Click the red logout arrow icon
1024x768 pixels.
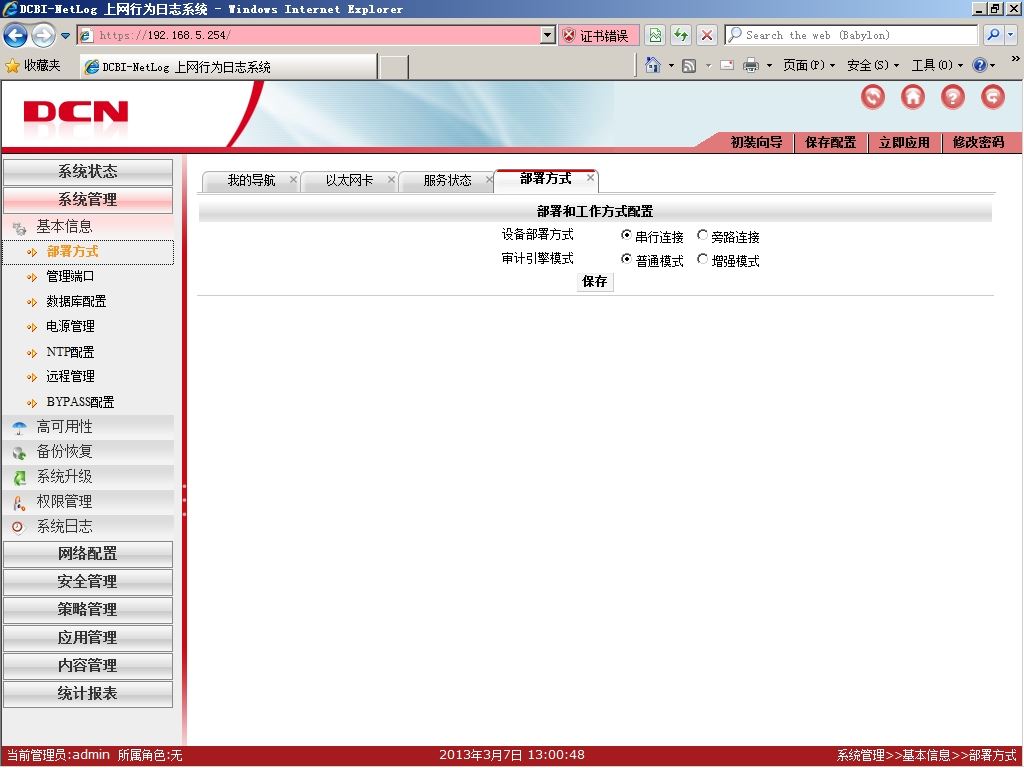[993, 97]
